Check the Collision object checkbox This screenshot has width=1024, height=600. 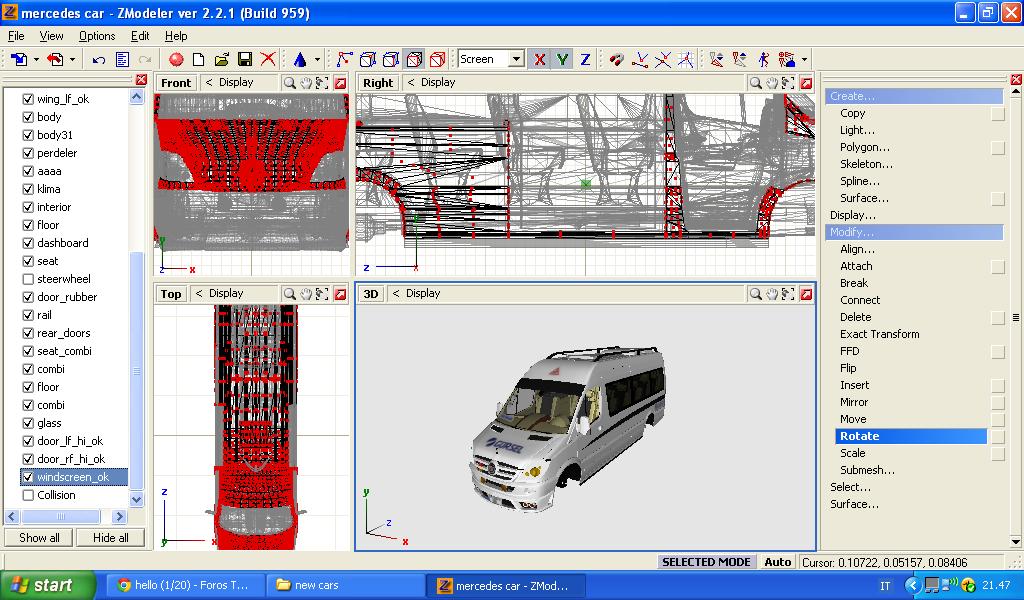point(28,495)
